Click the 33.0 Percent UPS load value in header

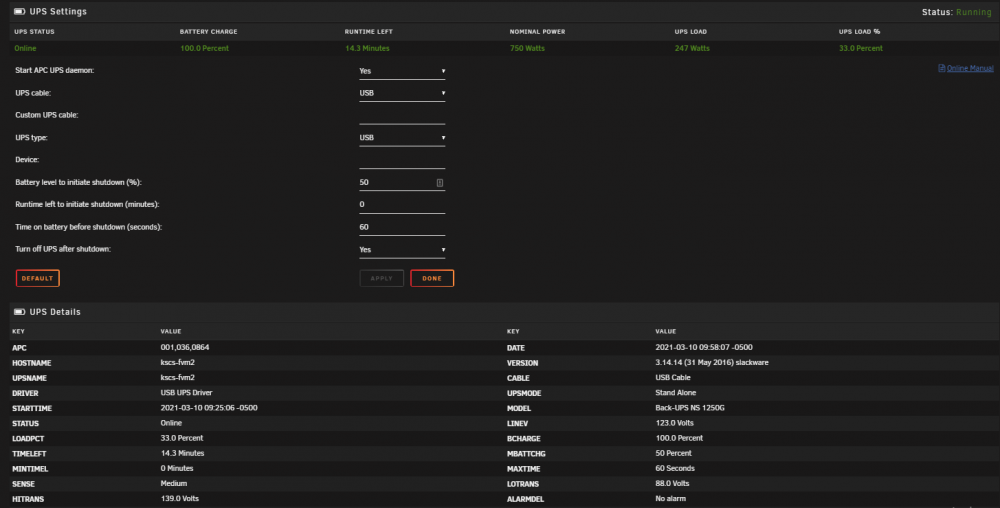coord(861,48)
